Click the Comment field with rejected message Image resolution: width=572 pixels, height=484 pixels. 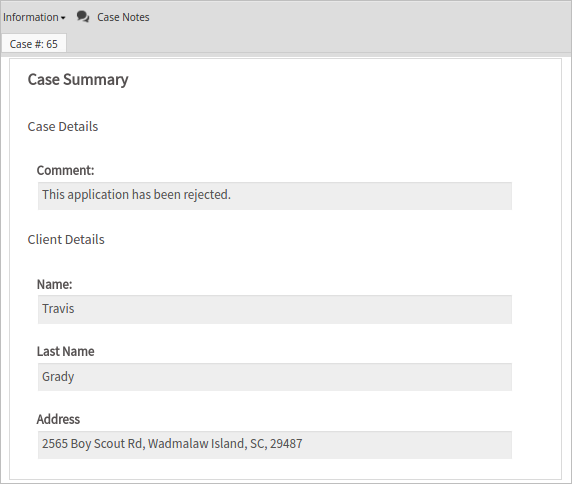[x=275, y=196]
